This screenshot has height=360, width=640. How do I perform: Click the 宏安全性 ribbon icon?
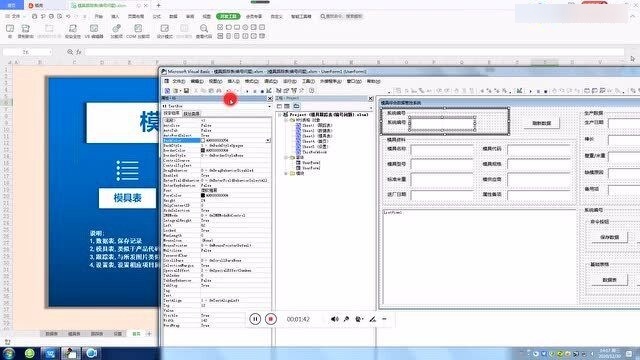pyautogui.click(x=73, y=31)
